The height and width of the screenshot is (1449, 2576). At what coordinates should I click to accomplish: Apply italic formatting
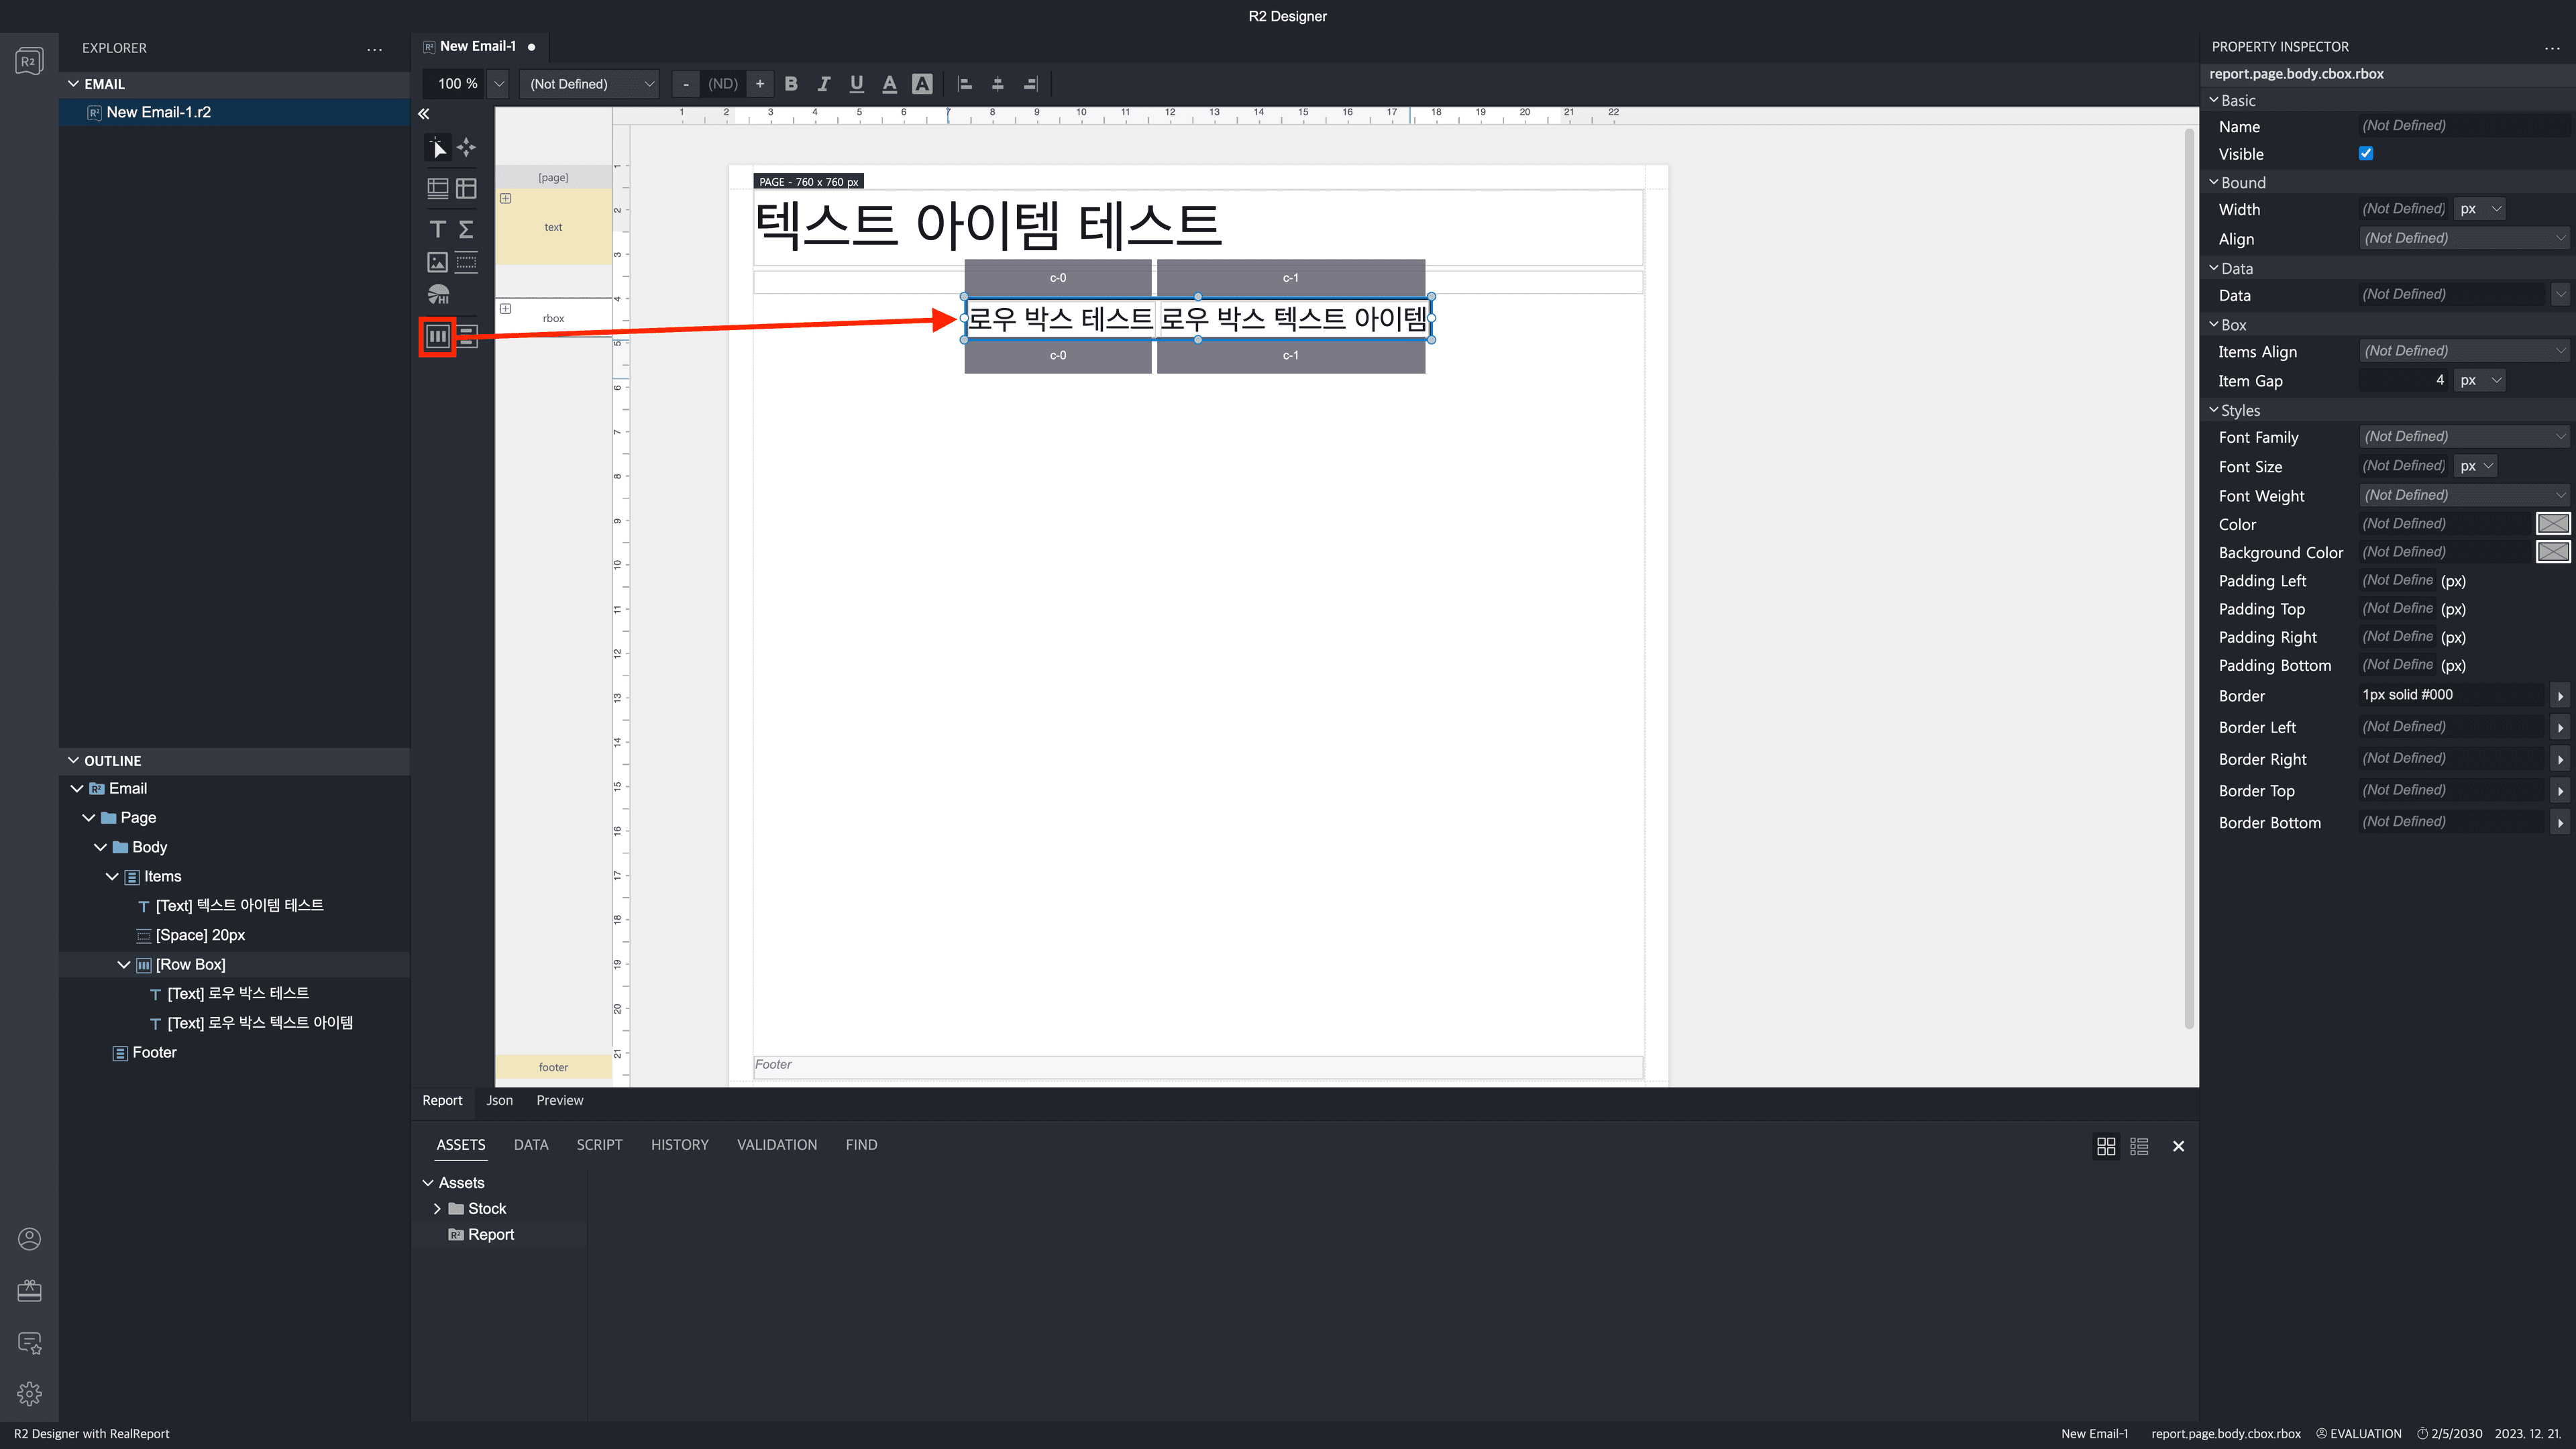pyautogui.click(x=824, y=84)
